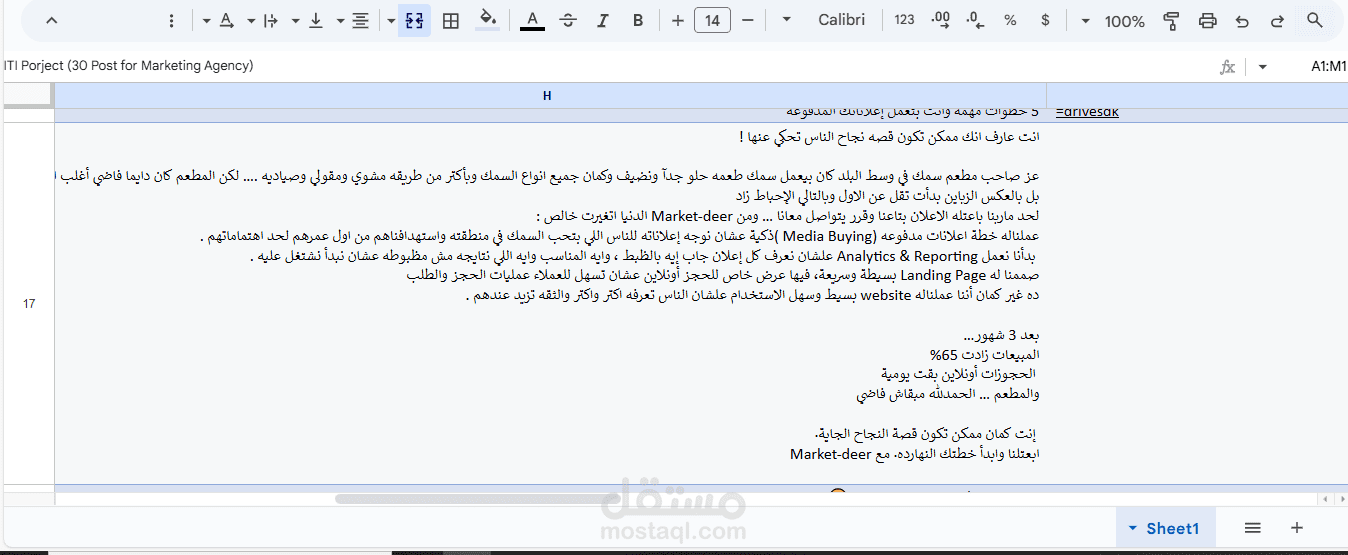Collapse the menus with up chevron

52,21
